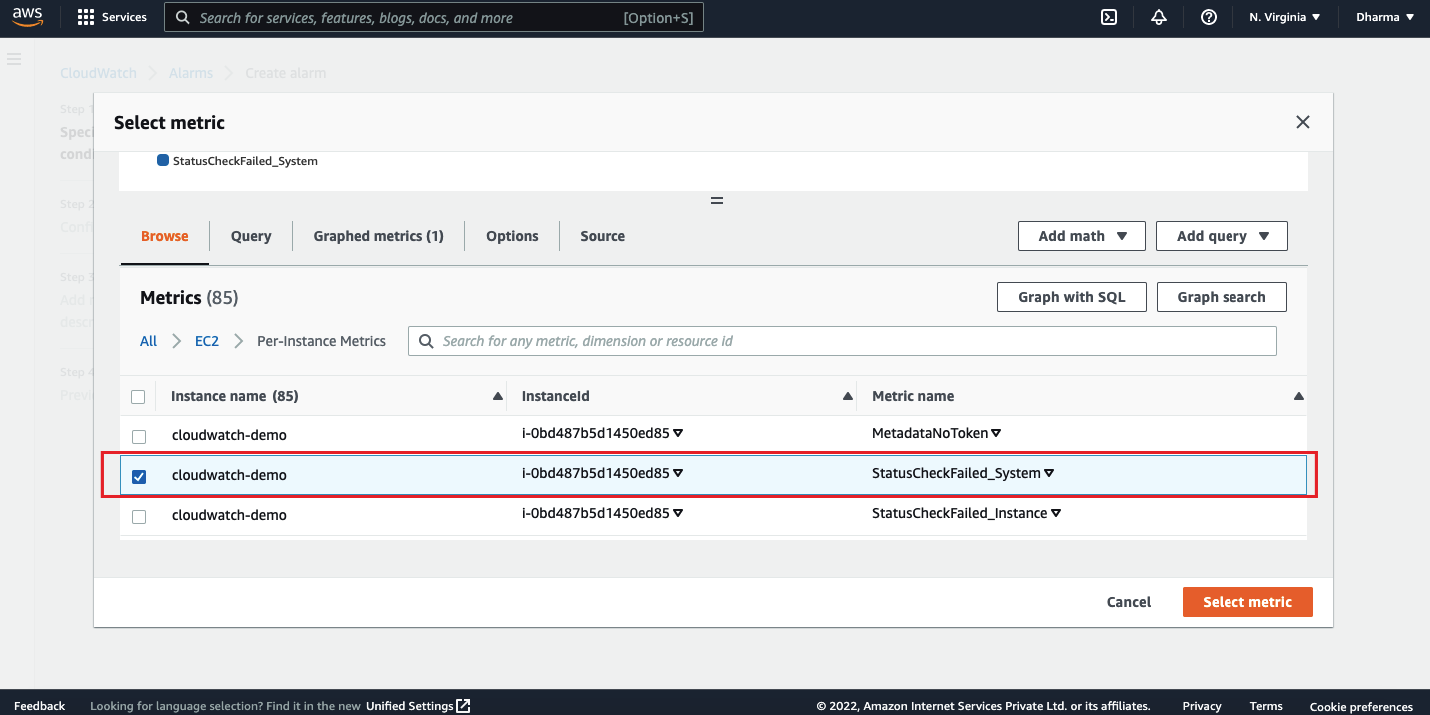Click the AWS top search bar

point(434,17)
